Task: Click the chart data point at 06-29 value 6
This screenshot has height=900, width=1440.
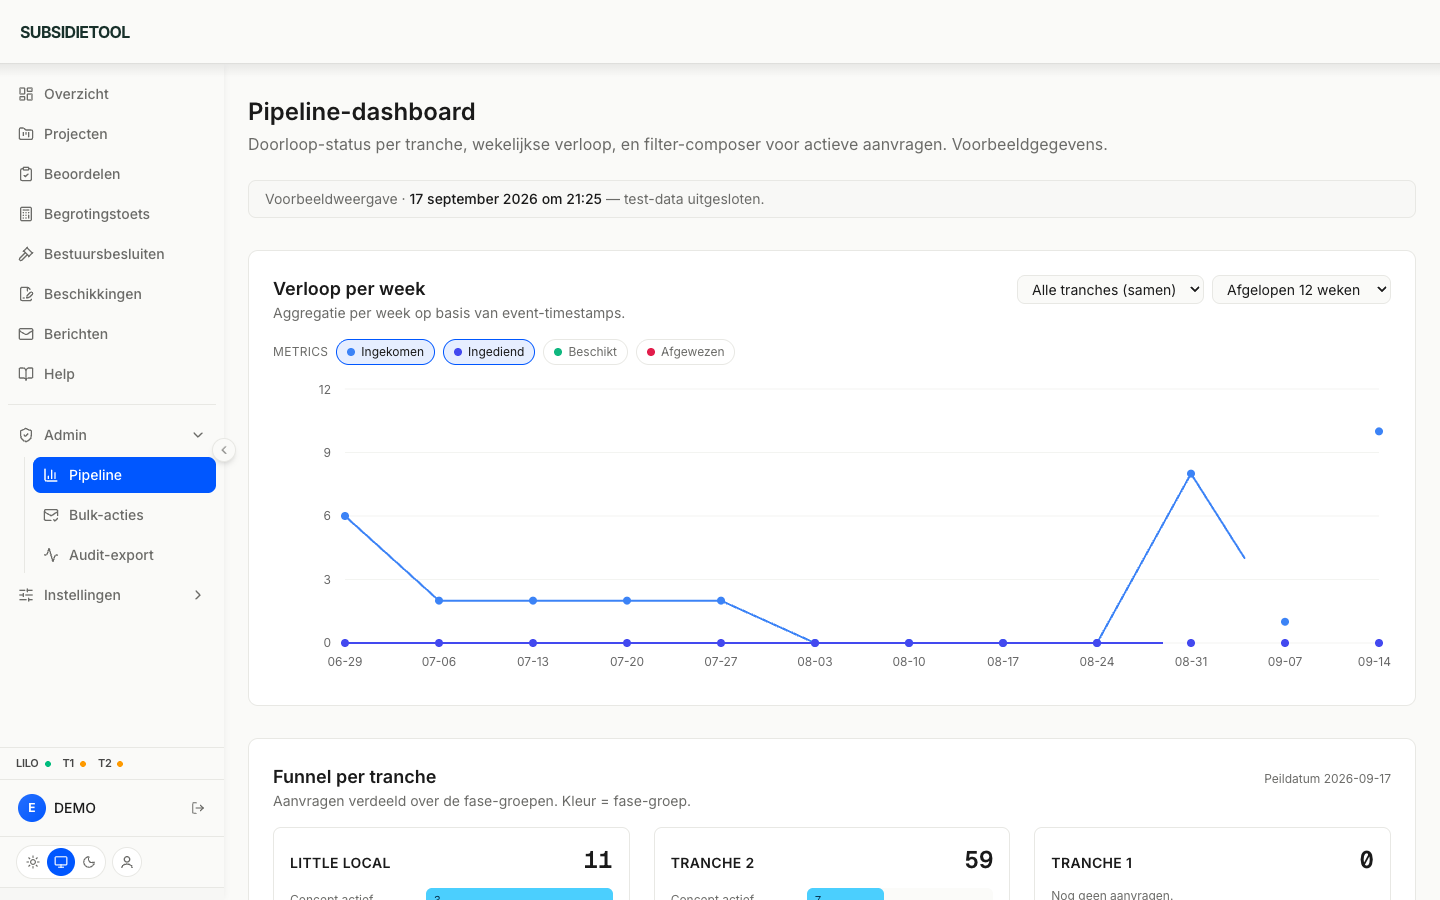Action: pos(345,516)
